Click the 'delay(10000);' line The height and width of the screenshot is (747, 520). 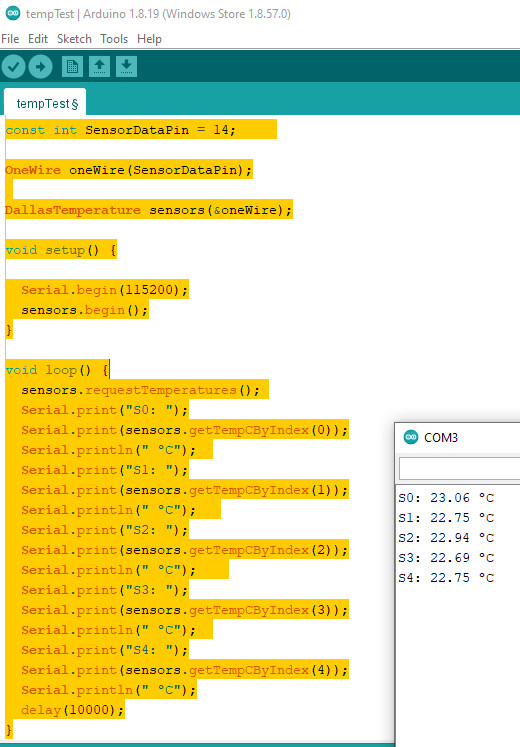click(73, 710)
